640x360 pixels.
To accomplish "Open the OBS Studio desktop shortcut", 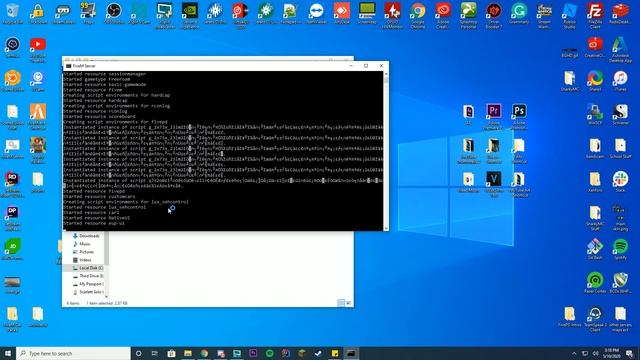I will pyautogui.click(x=113, y=13).
